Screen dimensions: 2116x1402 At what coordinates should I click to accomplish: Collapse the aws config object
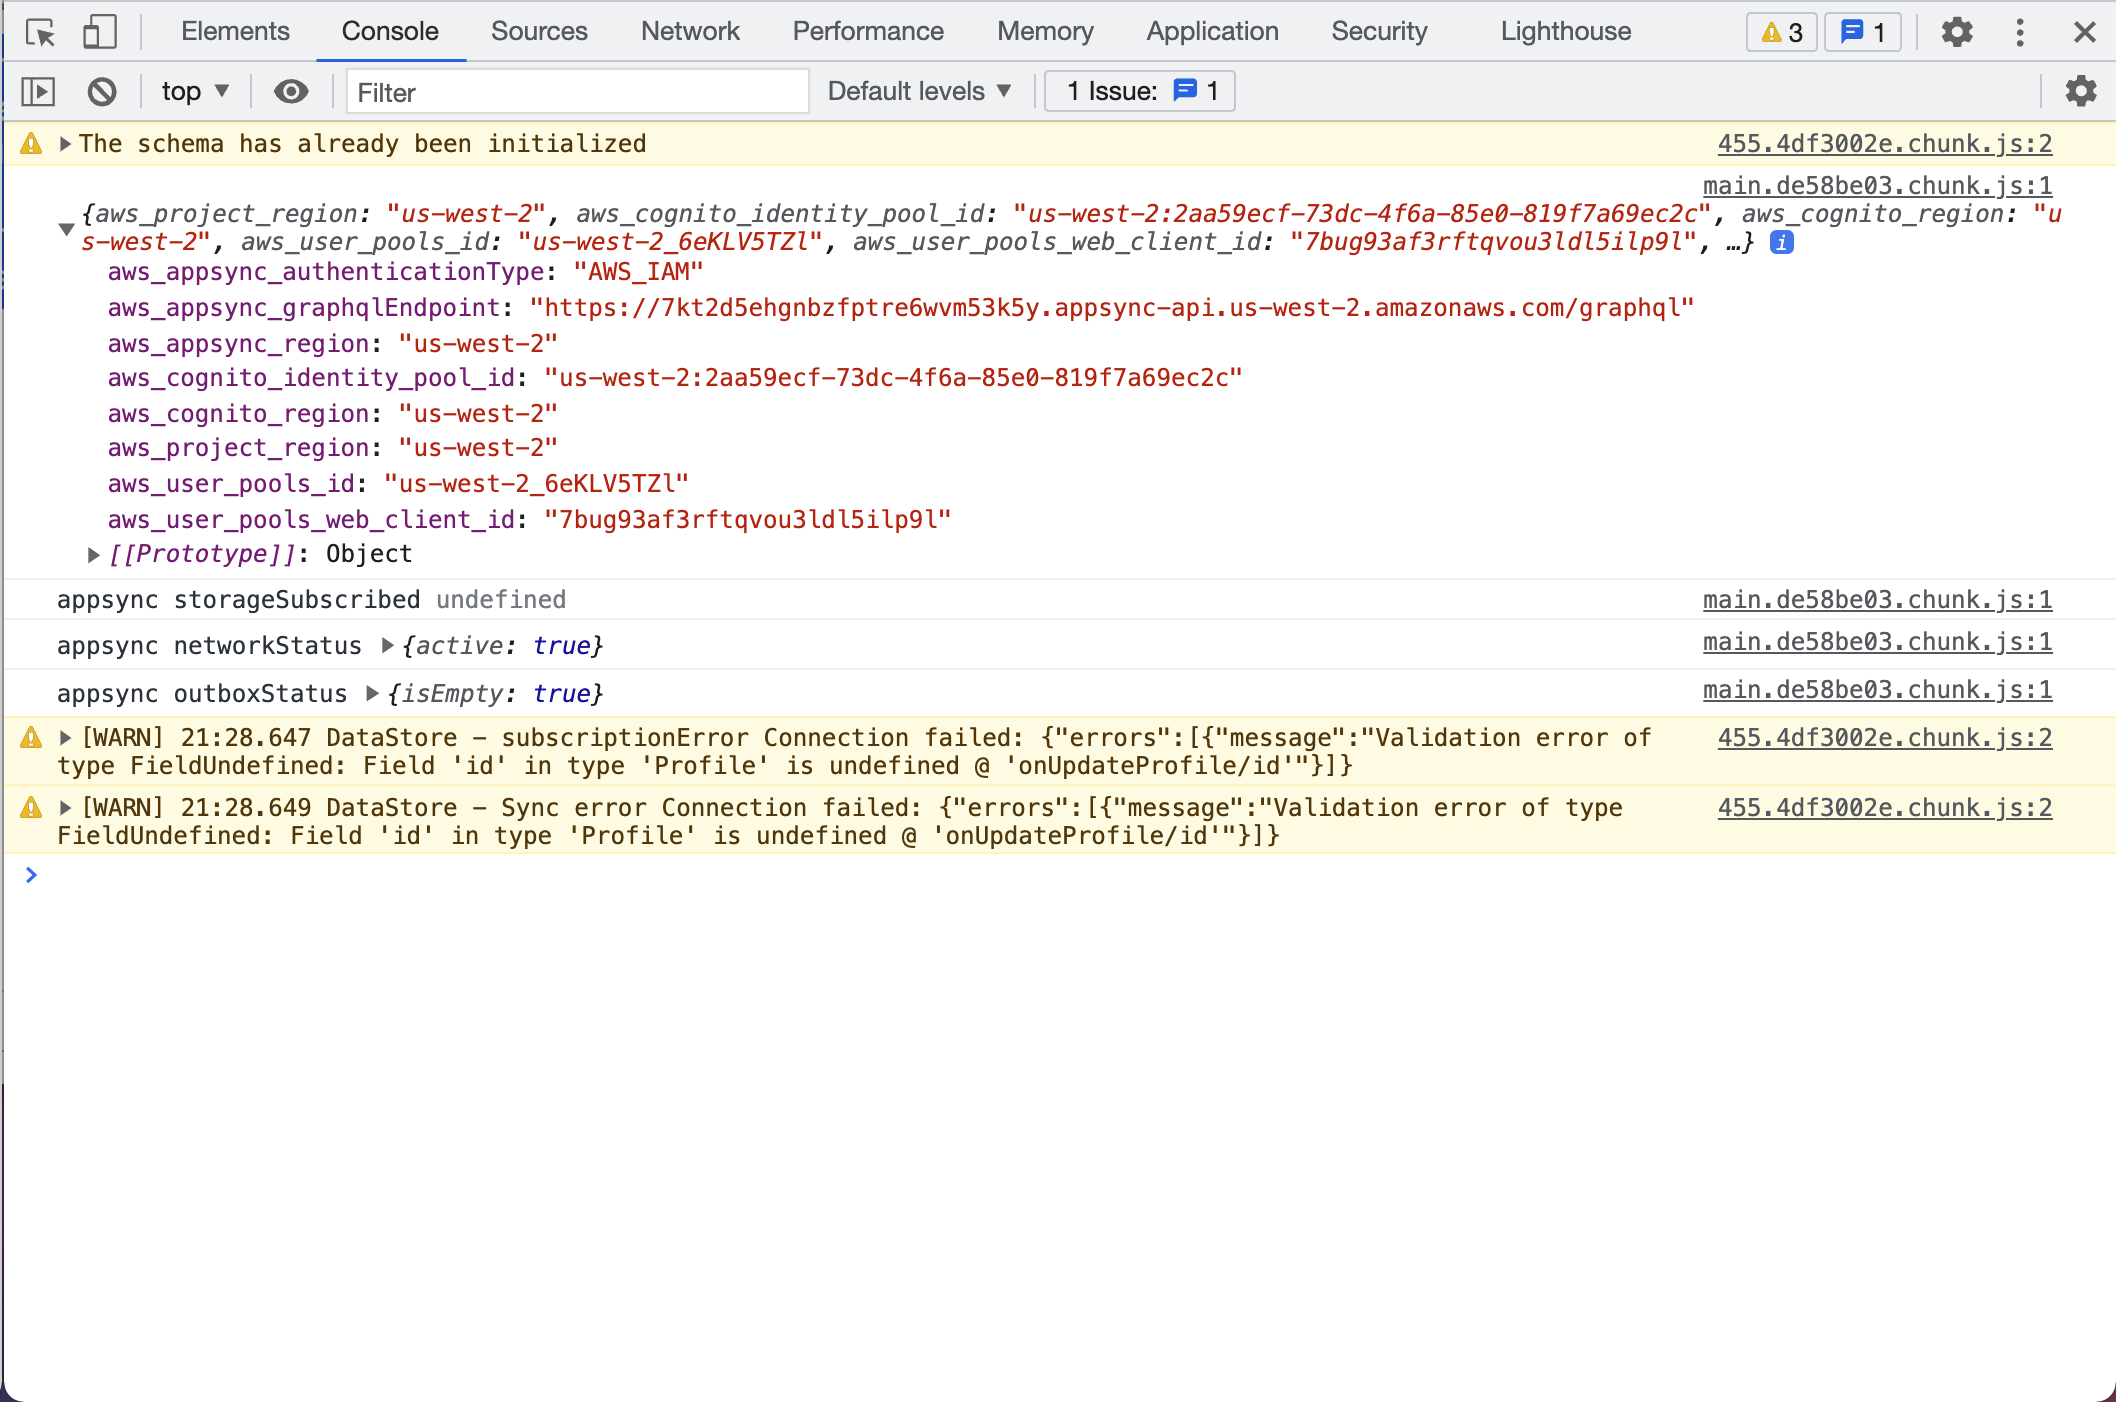click(x=66, y=228)
